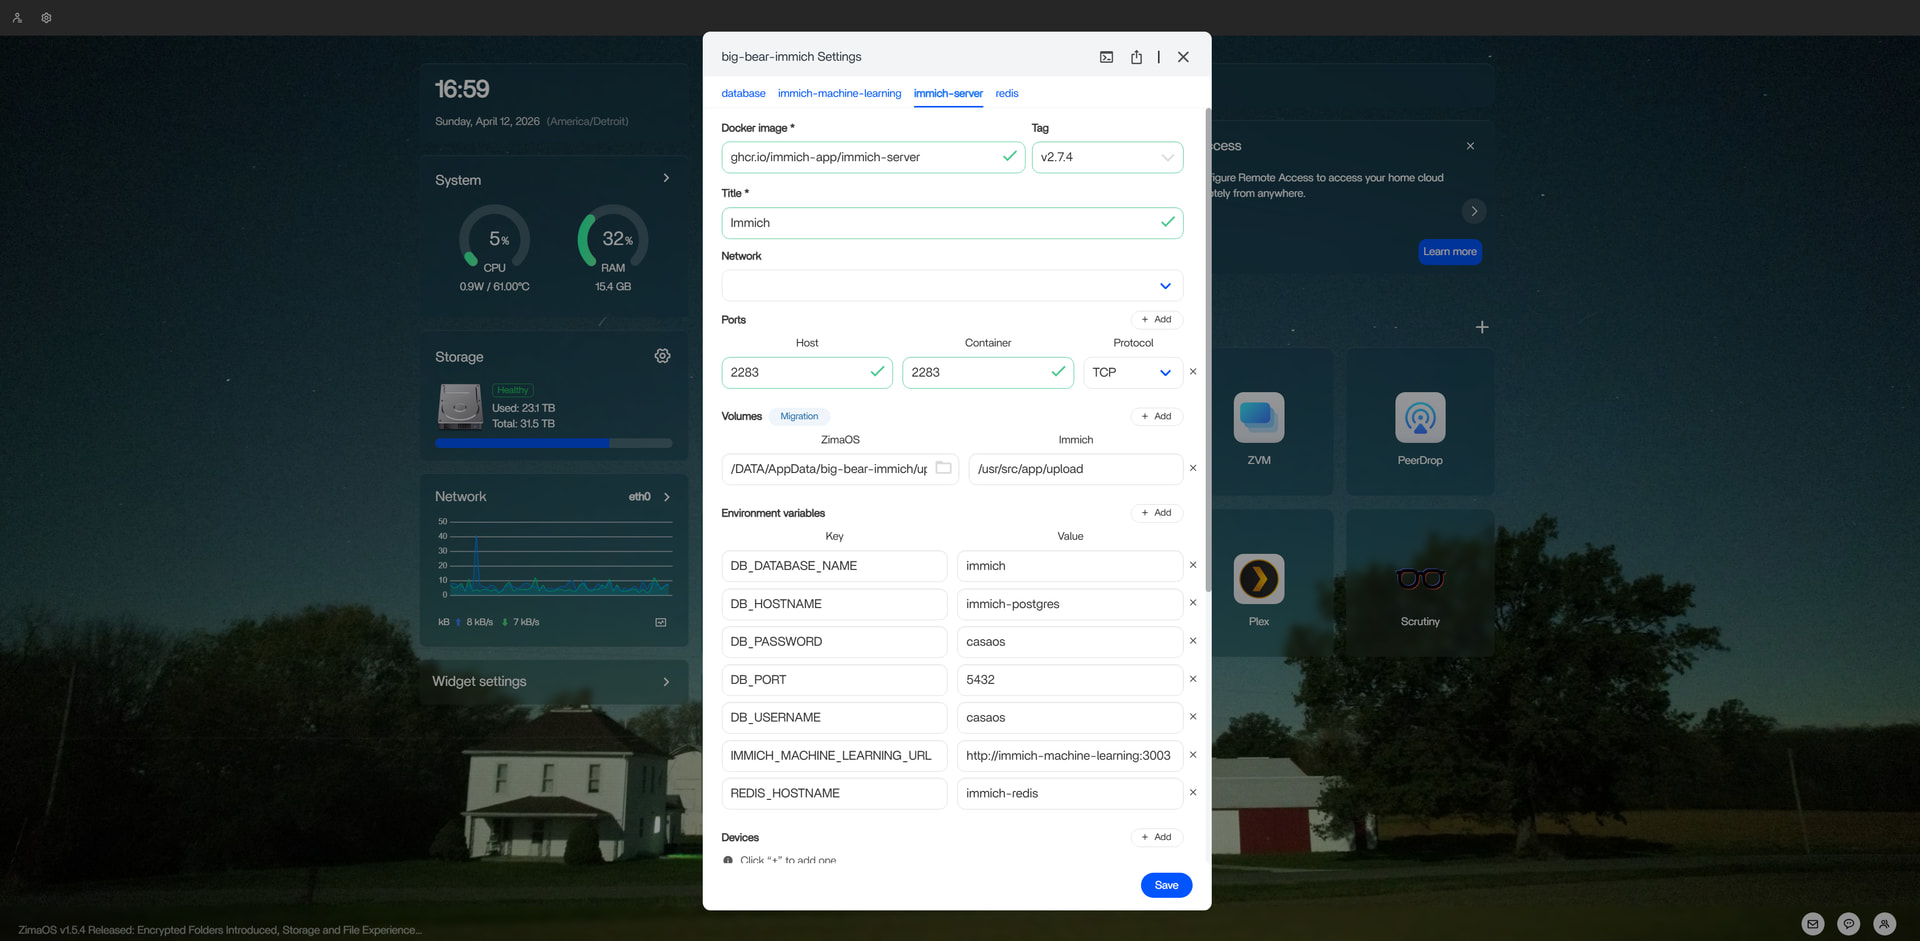Click the settings dialog scrollbar
This screenshot has width=1920, height=941.
pyautogui.click(x=1208, y=350)
